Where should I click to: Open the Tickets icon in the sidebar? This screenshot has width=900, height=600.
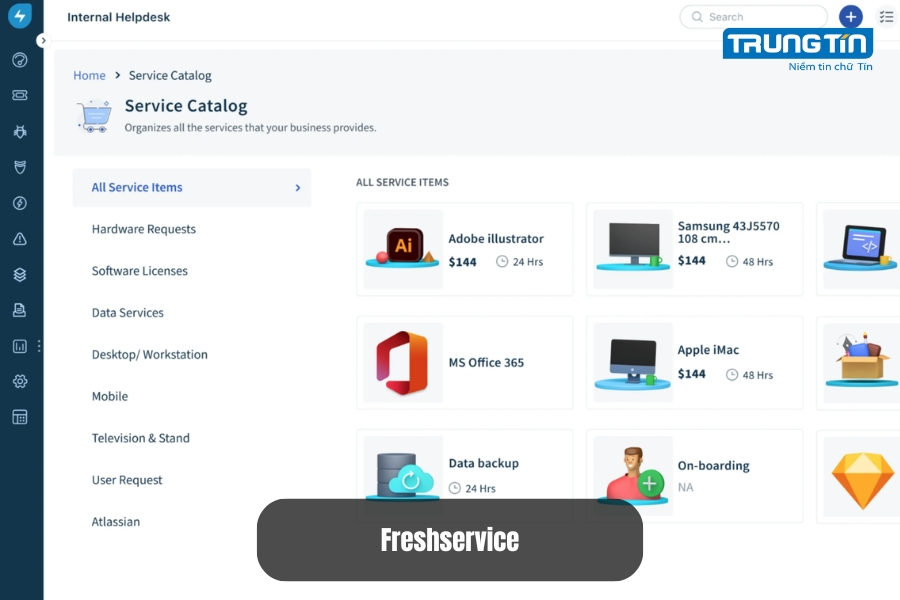(x=19, y=95)
